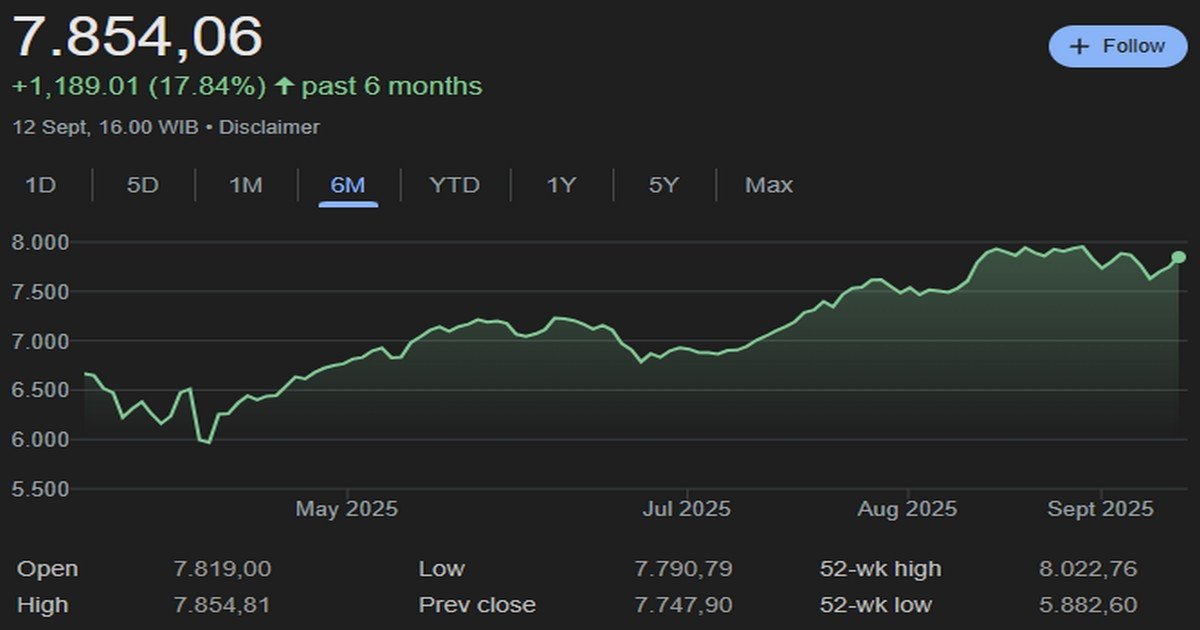Click the Follow button
Image resolution: width=1200 pixels, height=630 pixels.
(1117, 47)
